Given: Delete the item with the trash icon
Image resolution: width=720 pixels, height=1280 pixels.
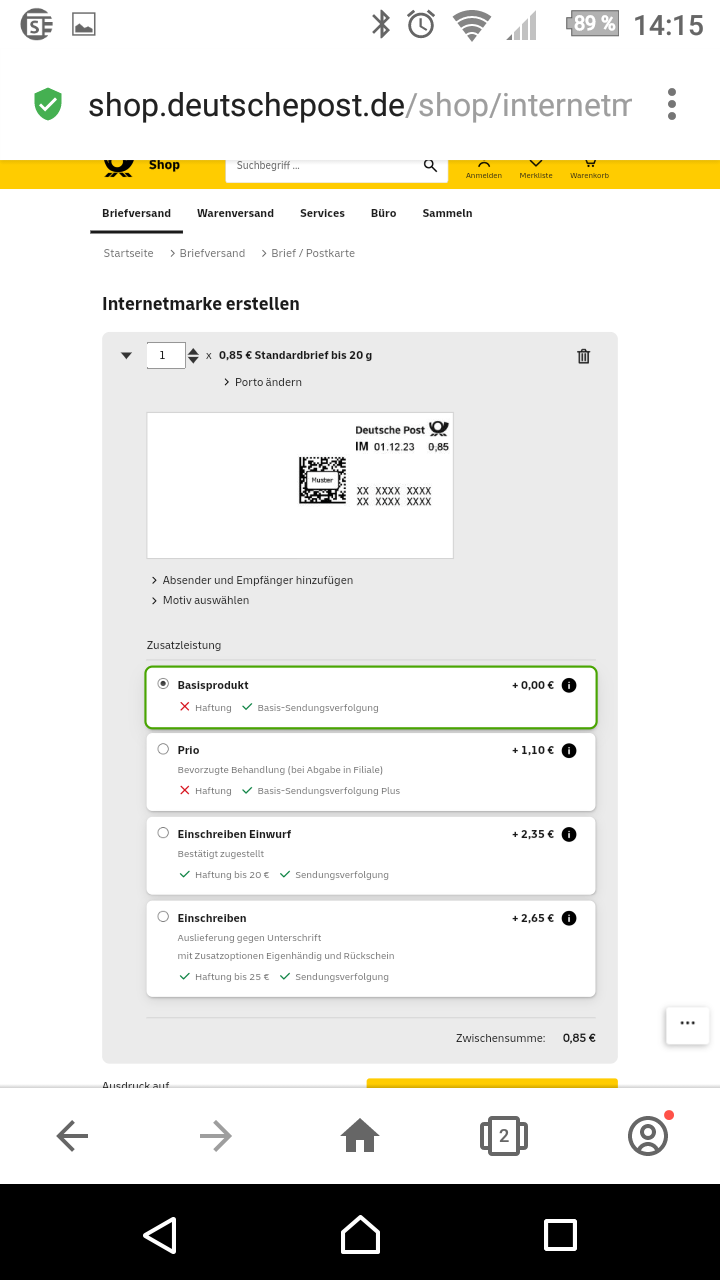Looking at the screenshot, I should (x=584, y=356).
